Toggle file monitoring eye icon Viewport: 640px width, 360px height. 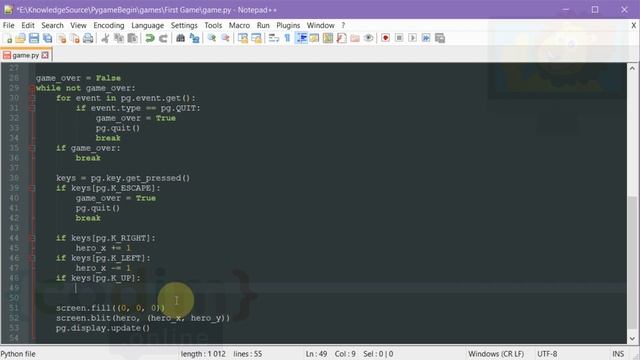(369, 38)
